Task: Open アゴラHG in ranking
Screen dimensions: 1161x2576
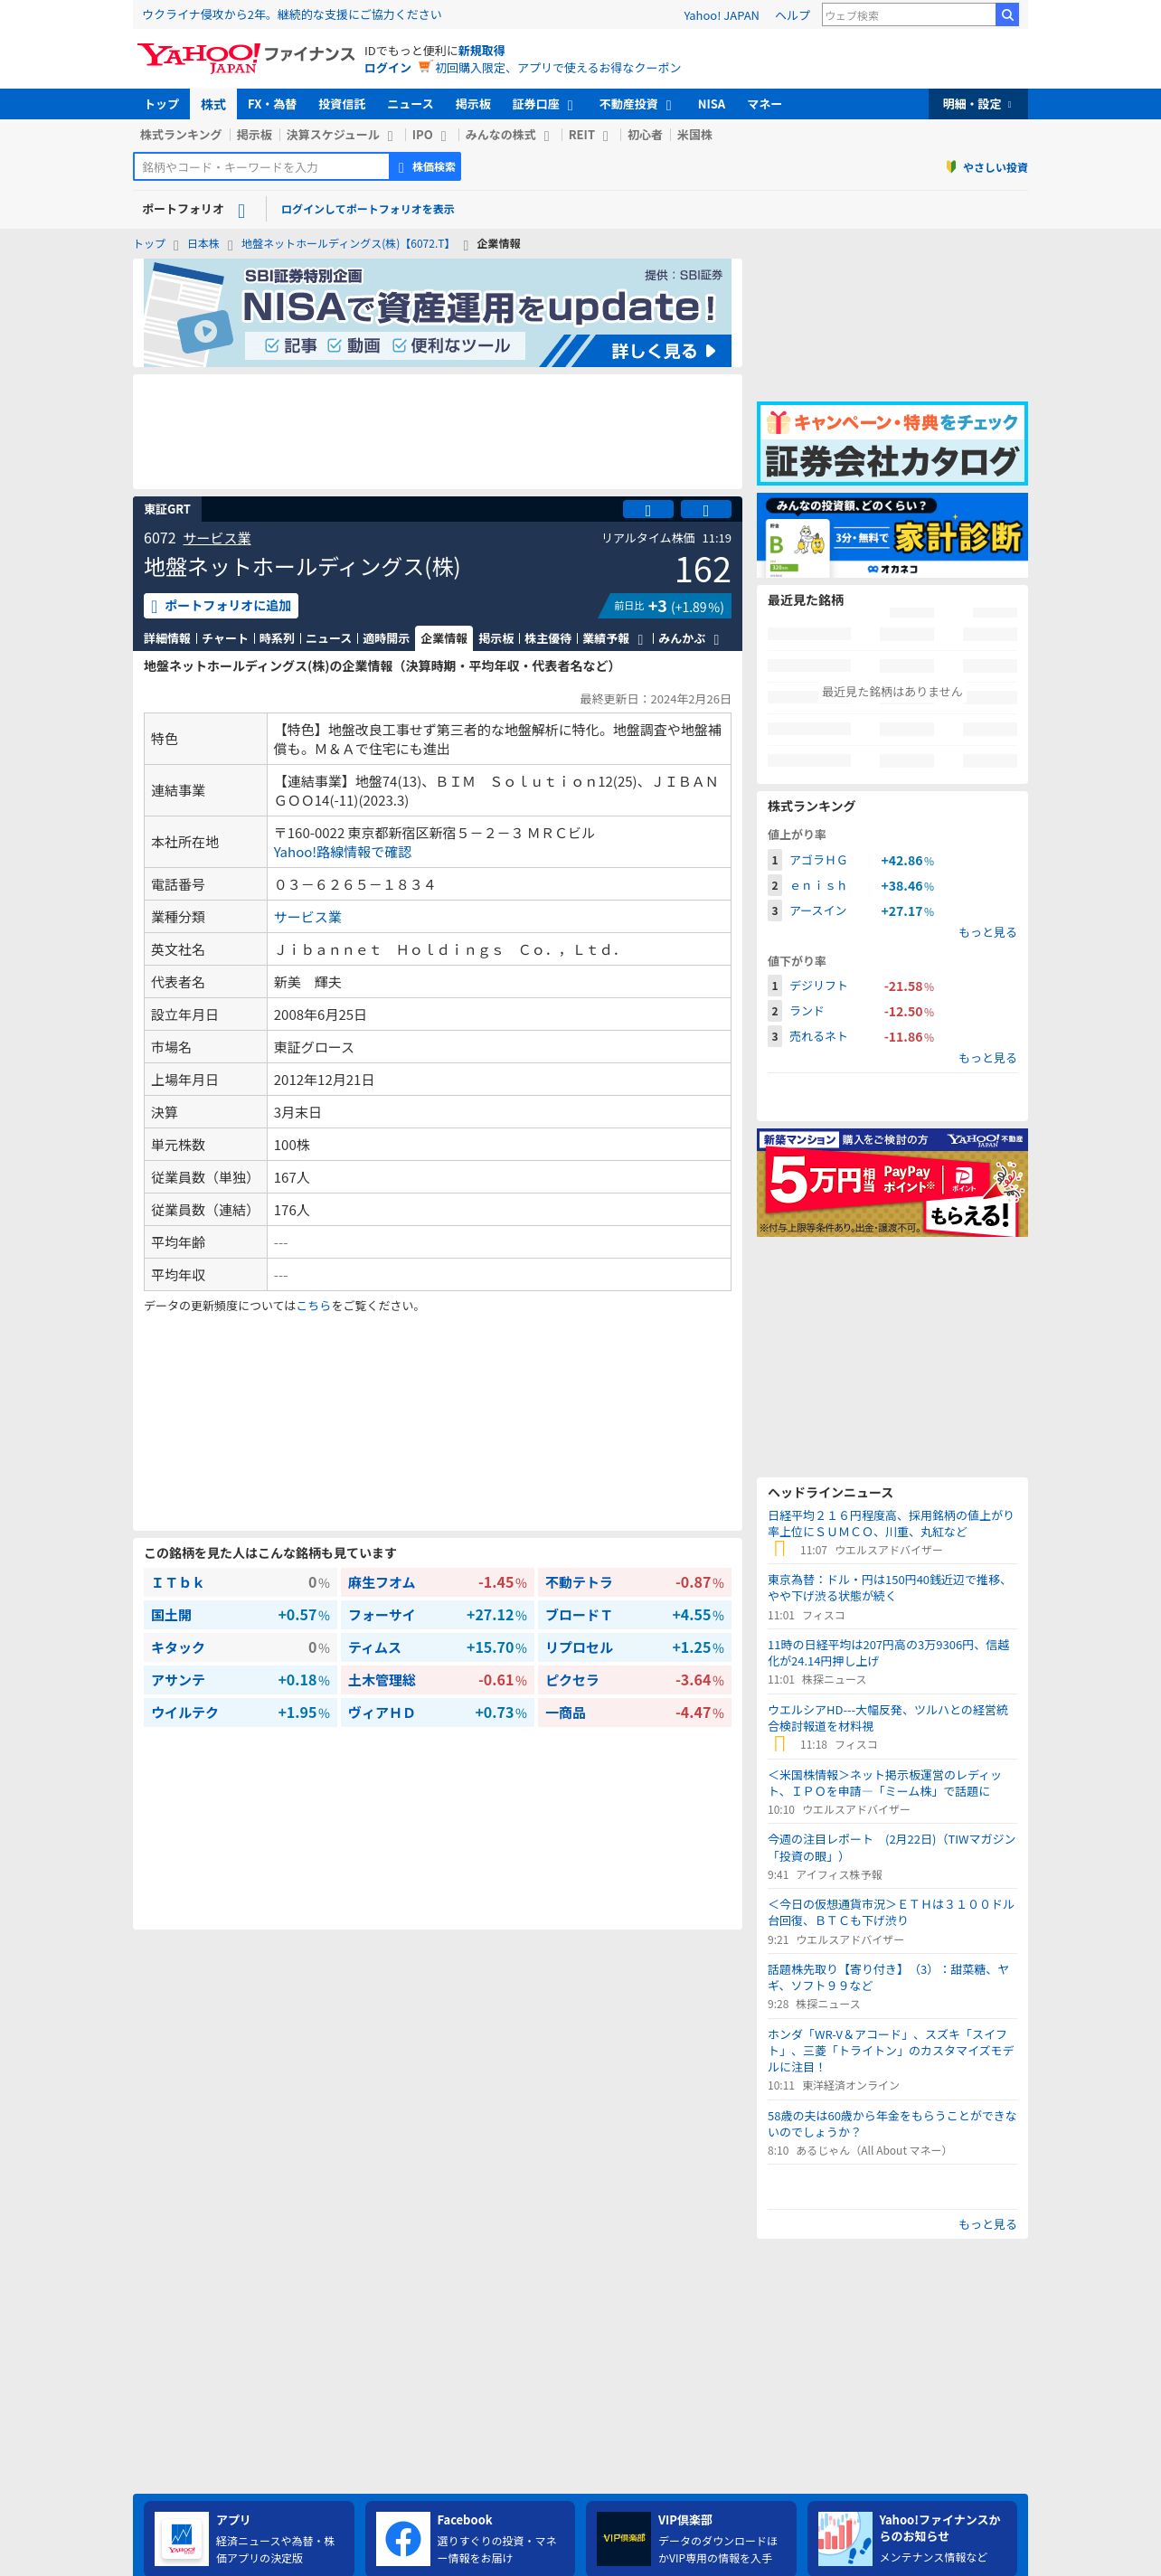Action: click(x=818, y=860)
